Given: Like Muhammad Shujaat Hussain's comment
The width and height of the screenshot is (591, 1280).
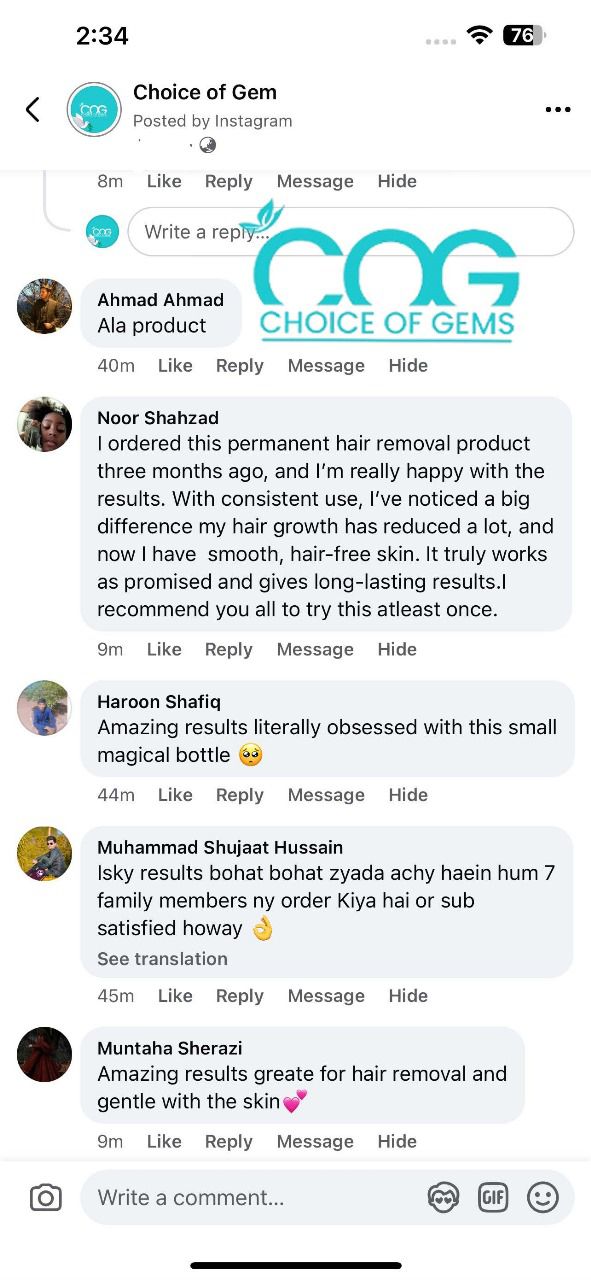Looking at the screenshot, I should coord(175,995).
